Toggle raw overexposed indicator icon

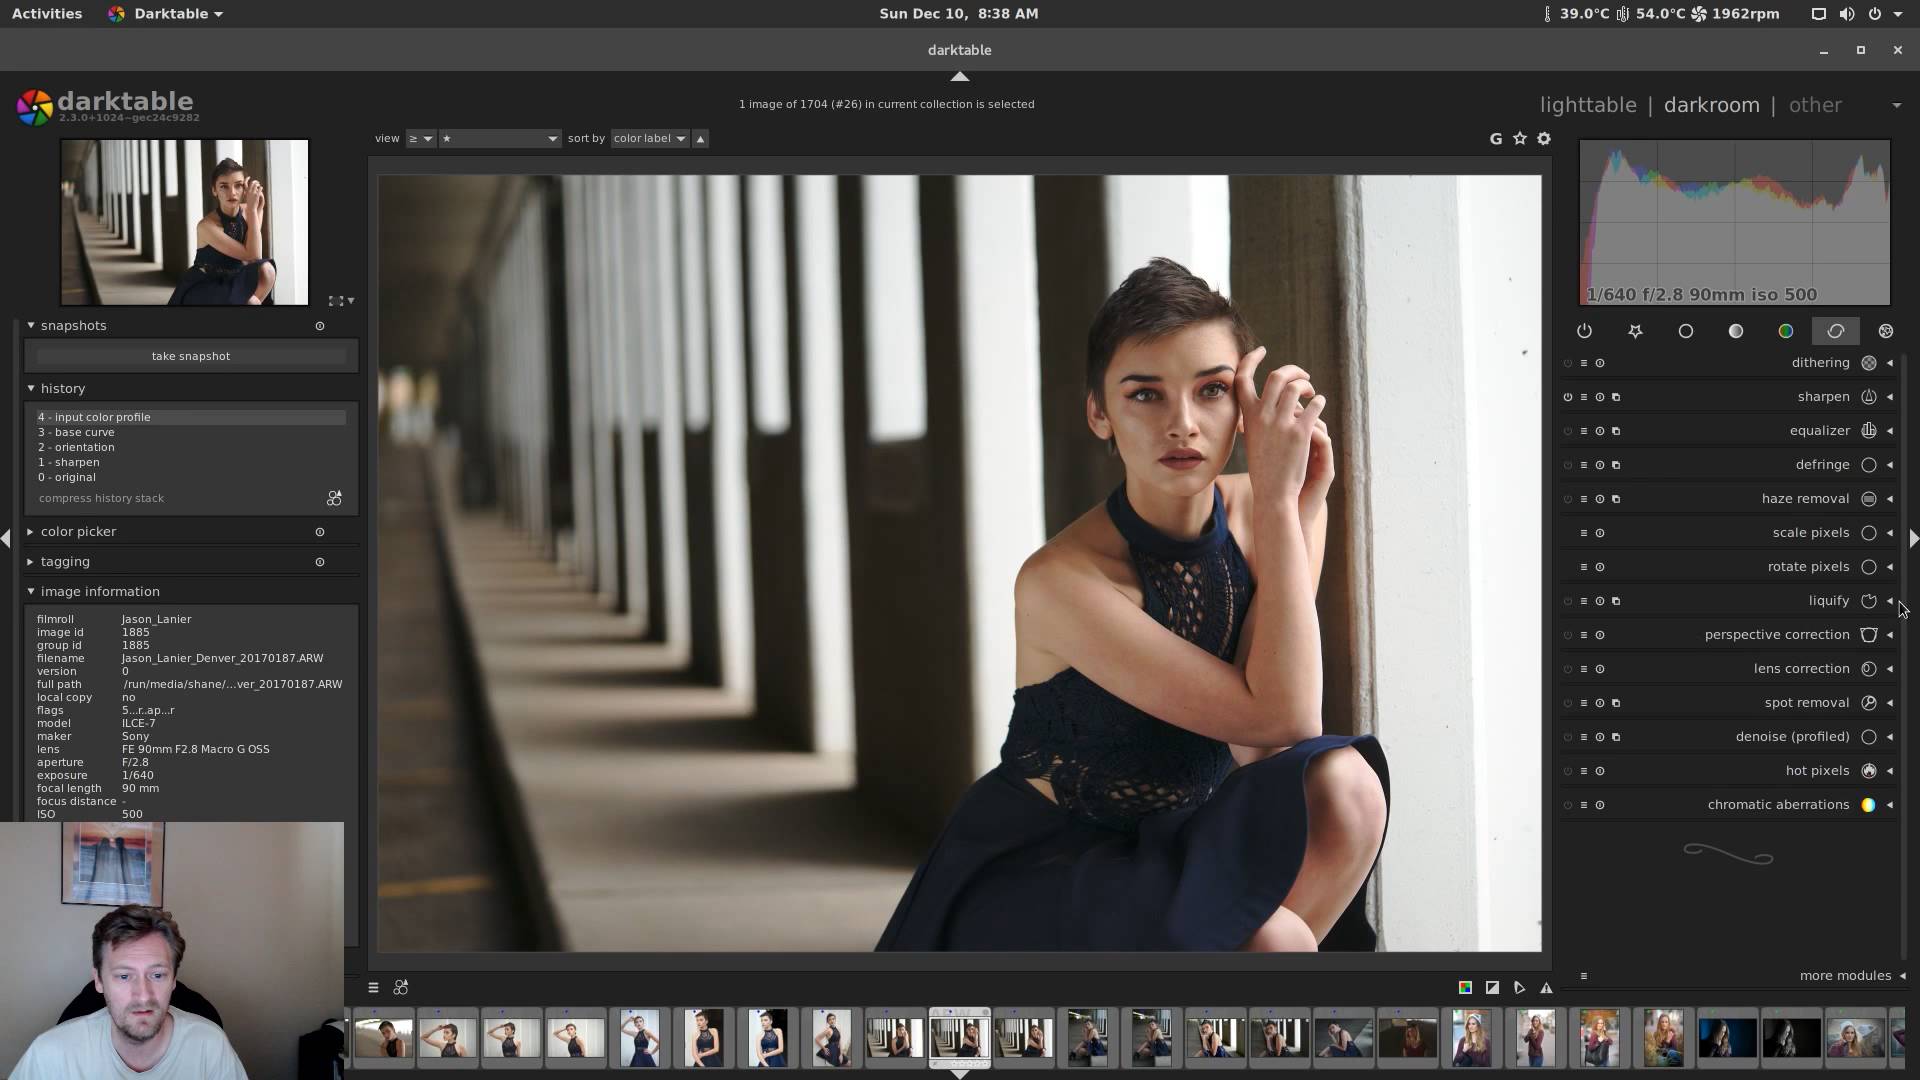1465,988
